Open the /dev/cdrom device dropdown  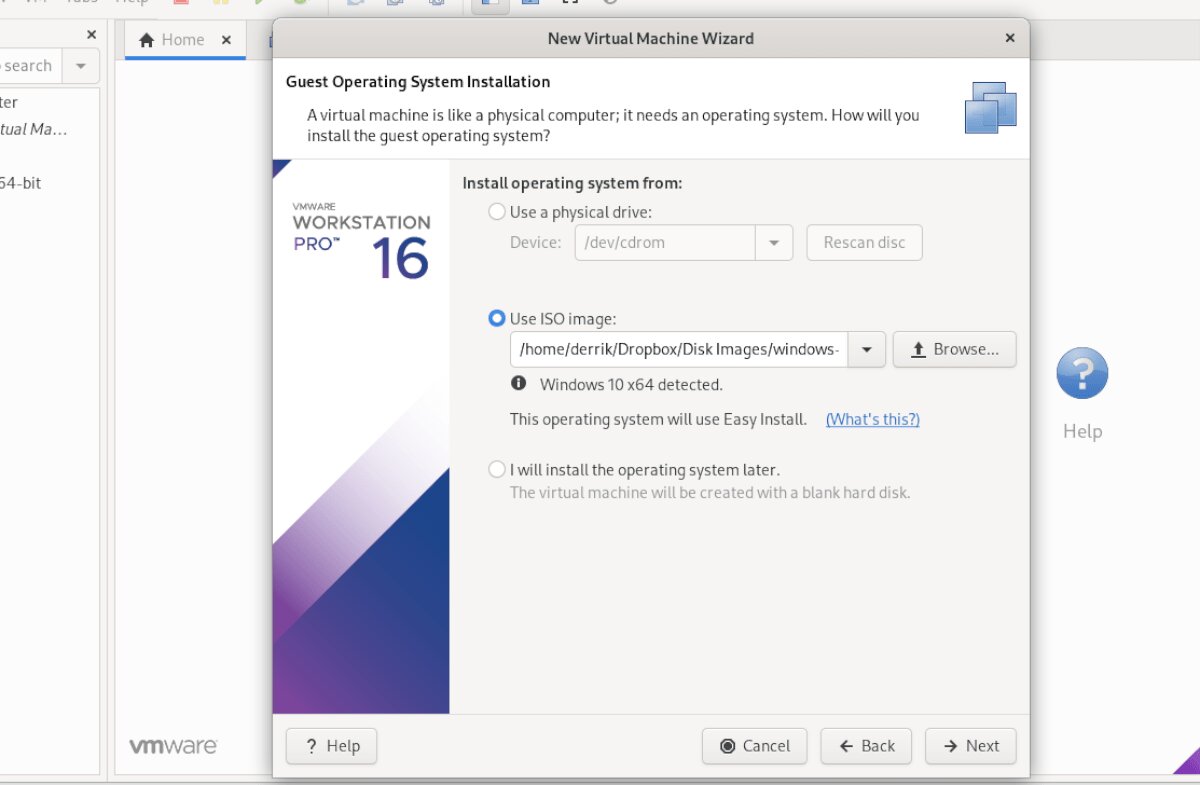click(775, 242)
